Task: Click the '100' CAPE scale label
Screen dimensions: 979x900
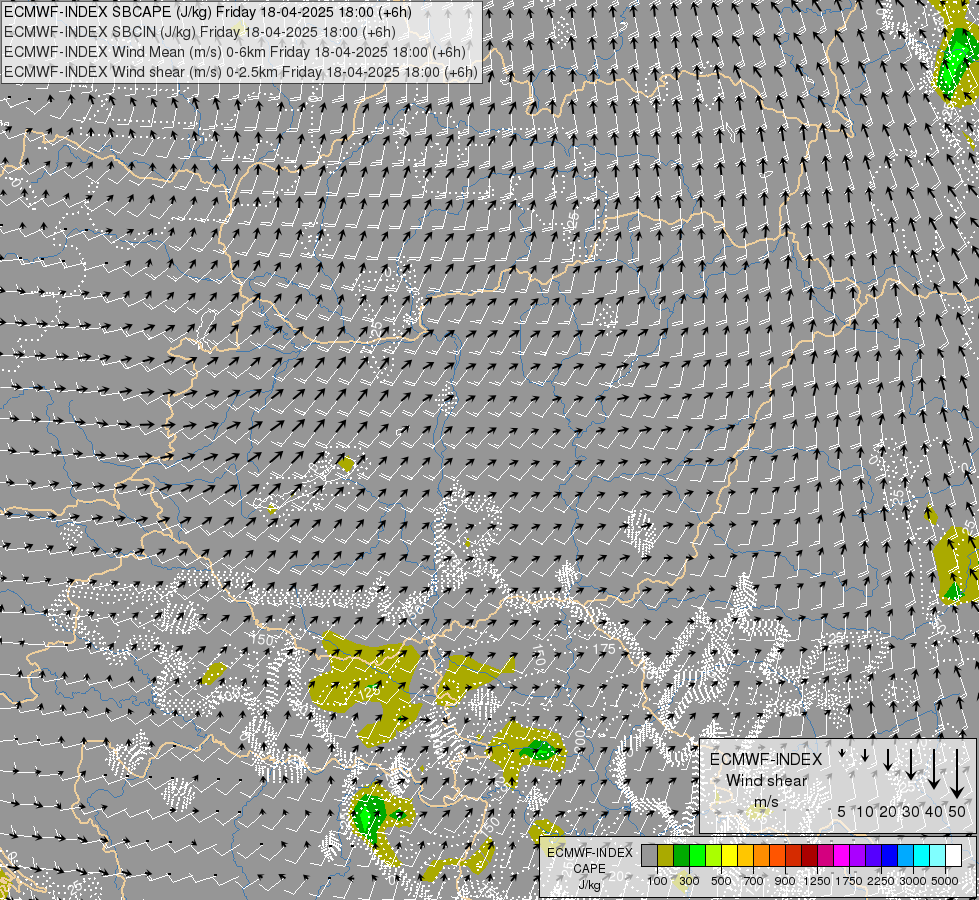Action: click(657, 881)
